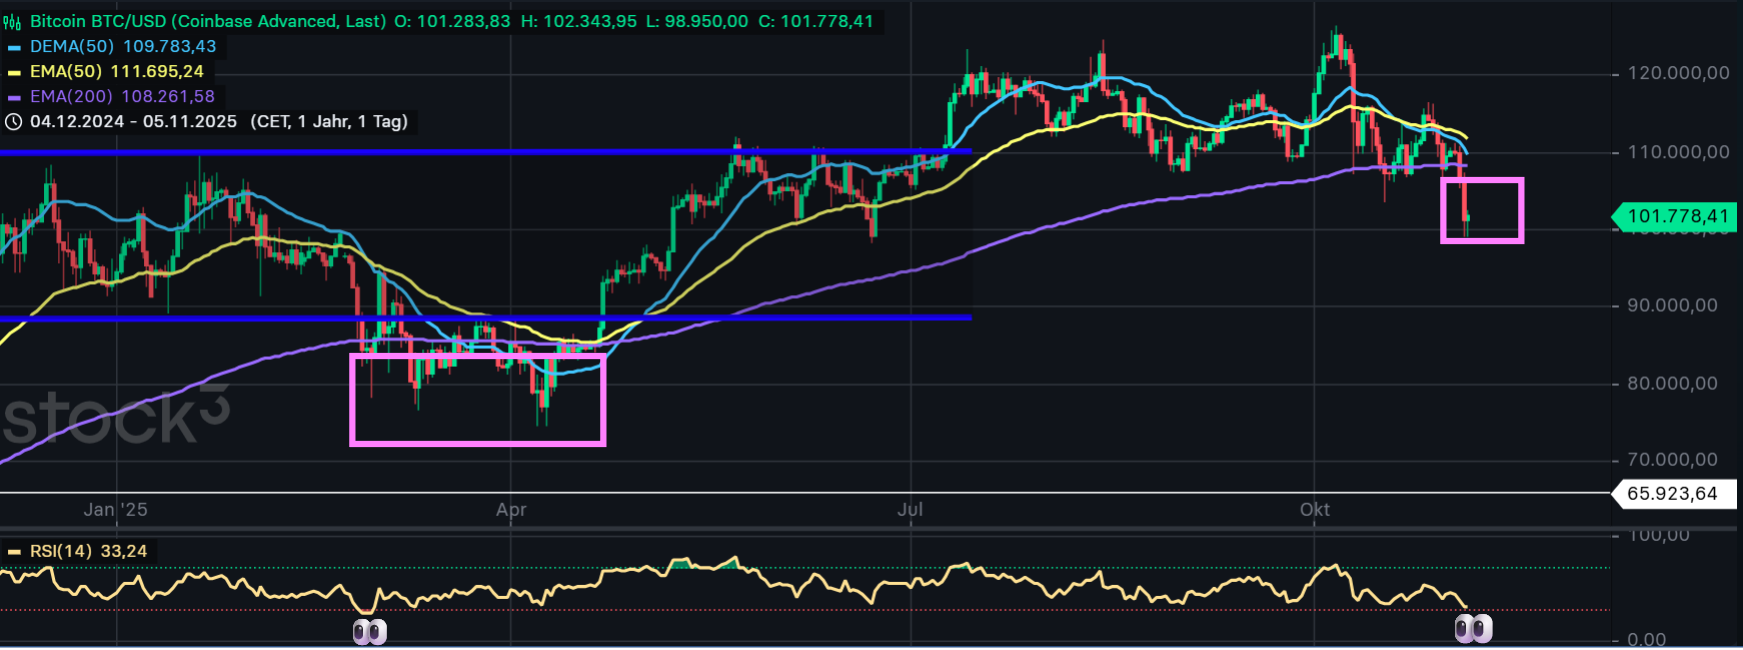Click the yellow EMA(50) legend color marker
Image resolution: width=1743 pixels, height=650 pixels.
click(x=14, y=72)
